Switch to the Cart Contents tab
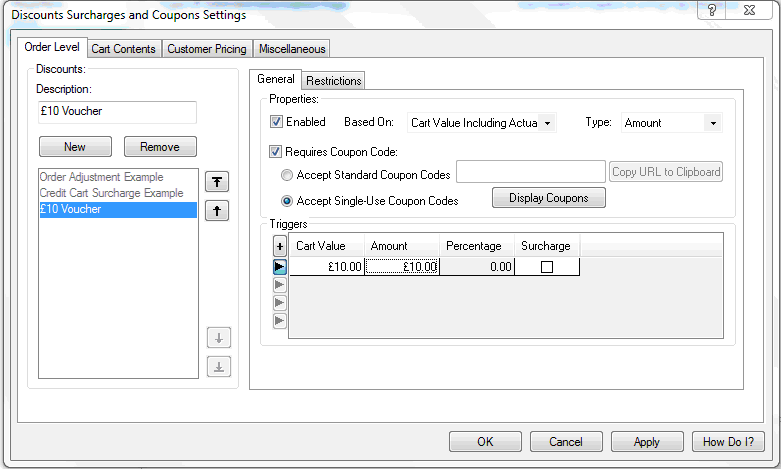This screenshot has width=781, height=469. (123, 49)
